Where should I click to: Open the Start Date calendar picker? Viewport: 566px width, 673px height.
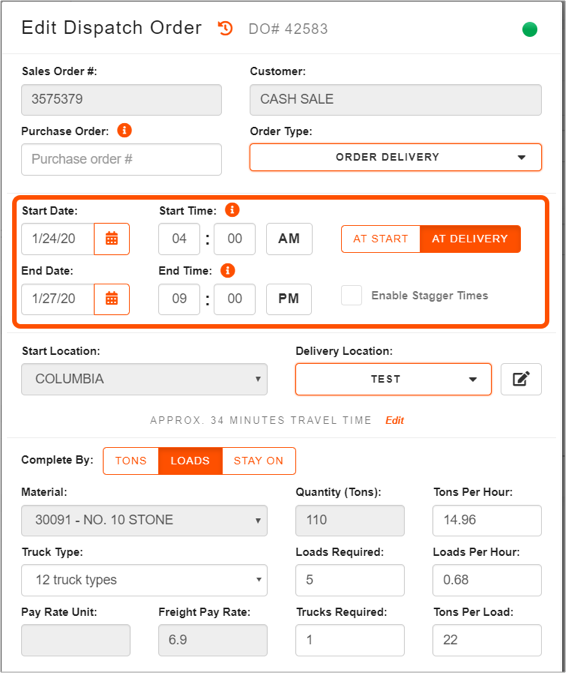click(x=112, y=239)
